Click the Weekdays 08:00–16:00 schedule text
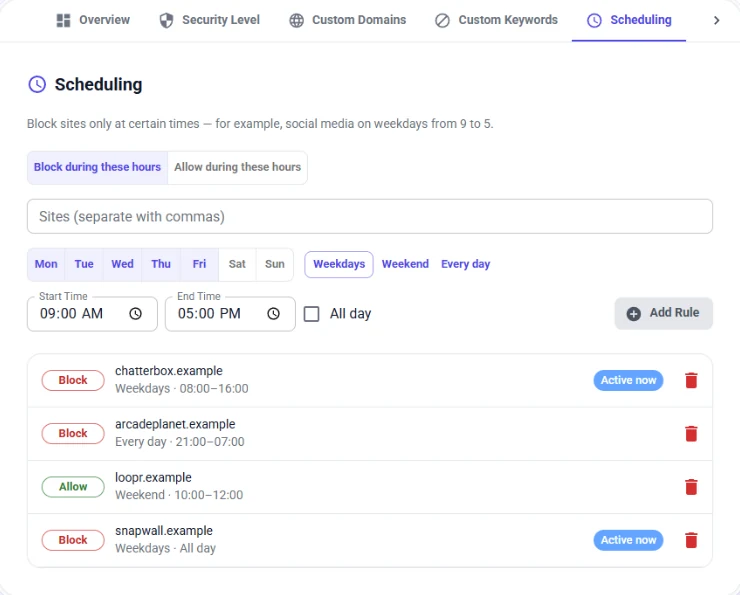Screen dimensions: 740x595 click(x=182, y=389)
